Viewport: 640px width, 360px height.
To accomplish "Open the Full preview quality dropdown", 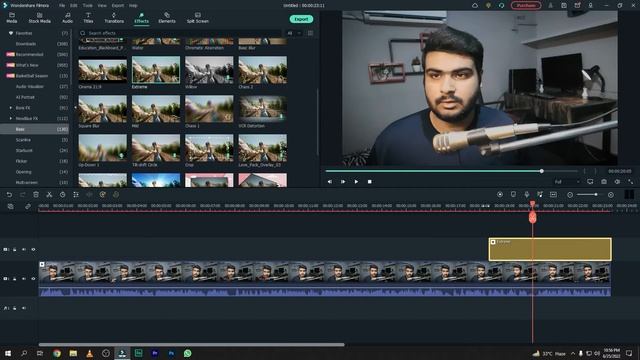I will point(567,182).
